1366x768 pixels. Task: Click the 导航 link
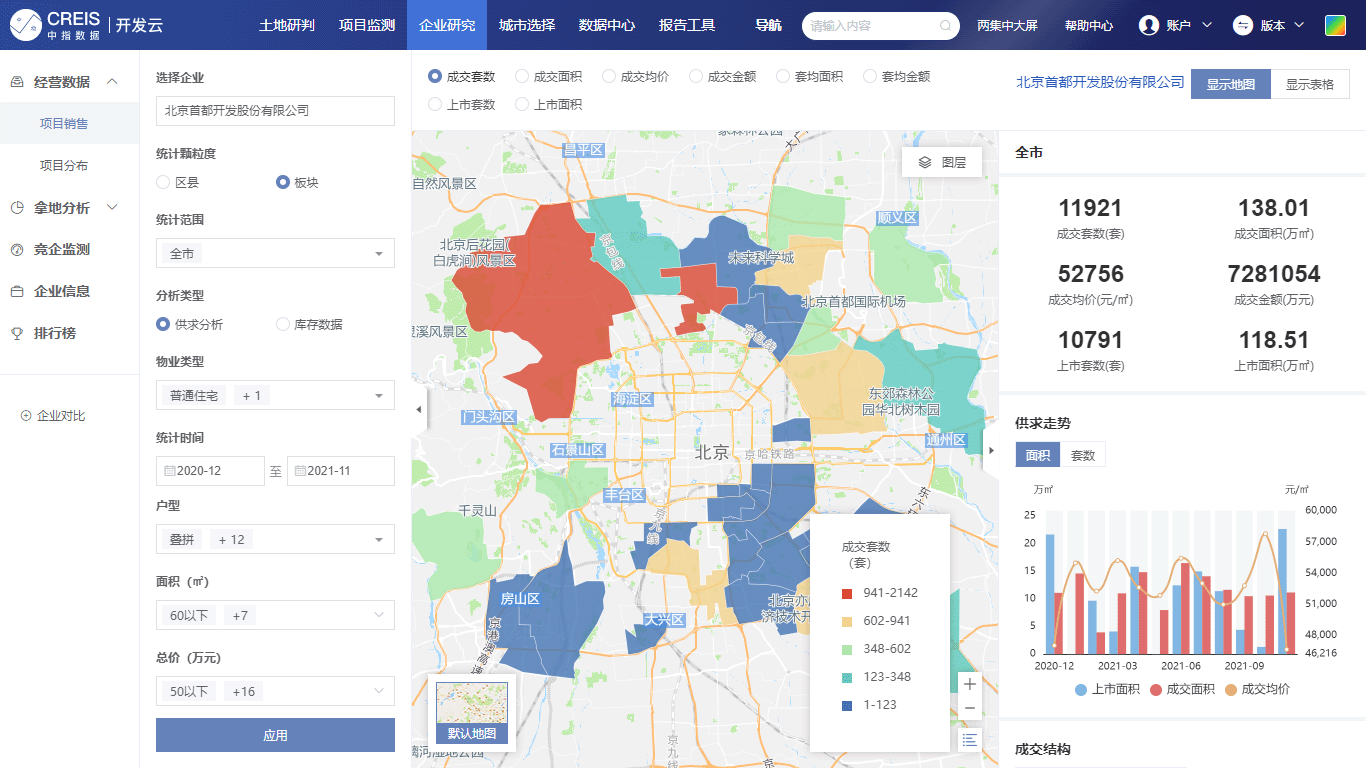769,25
